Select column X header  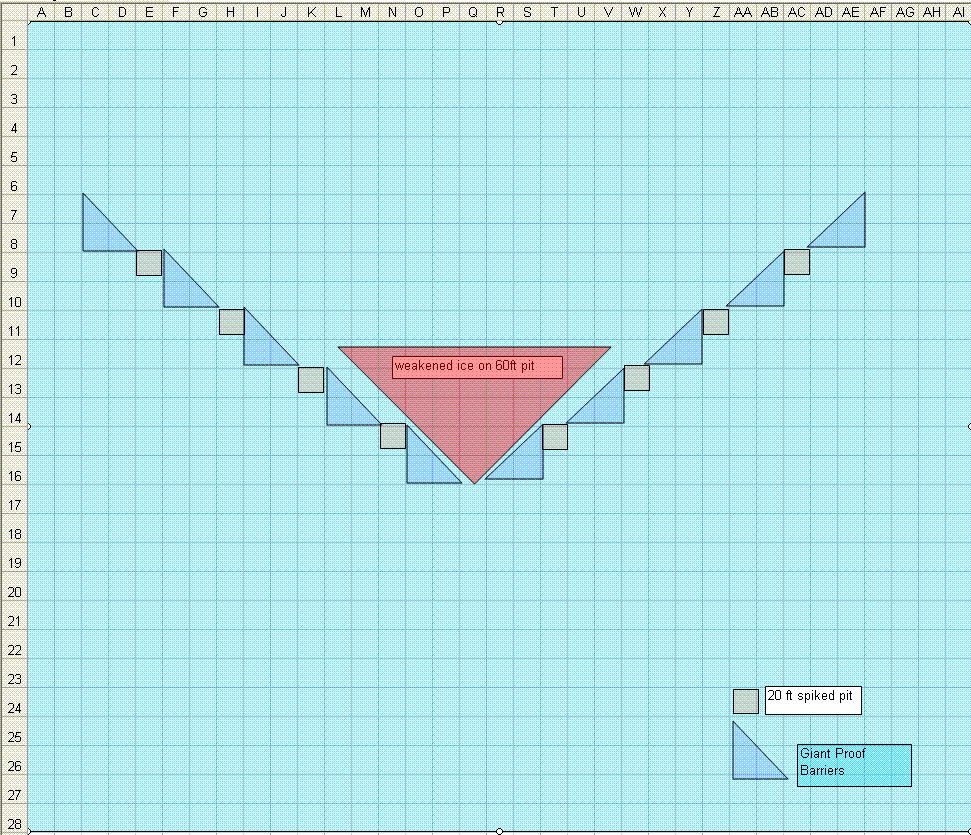coord(662,12)
